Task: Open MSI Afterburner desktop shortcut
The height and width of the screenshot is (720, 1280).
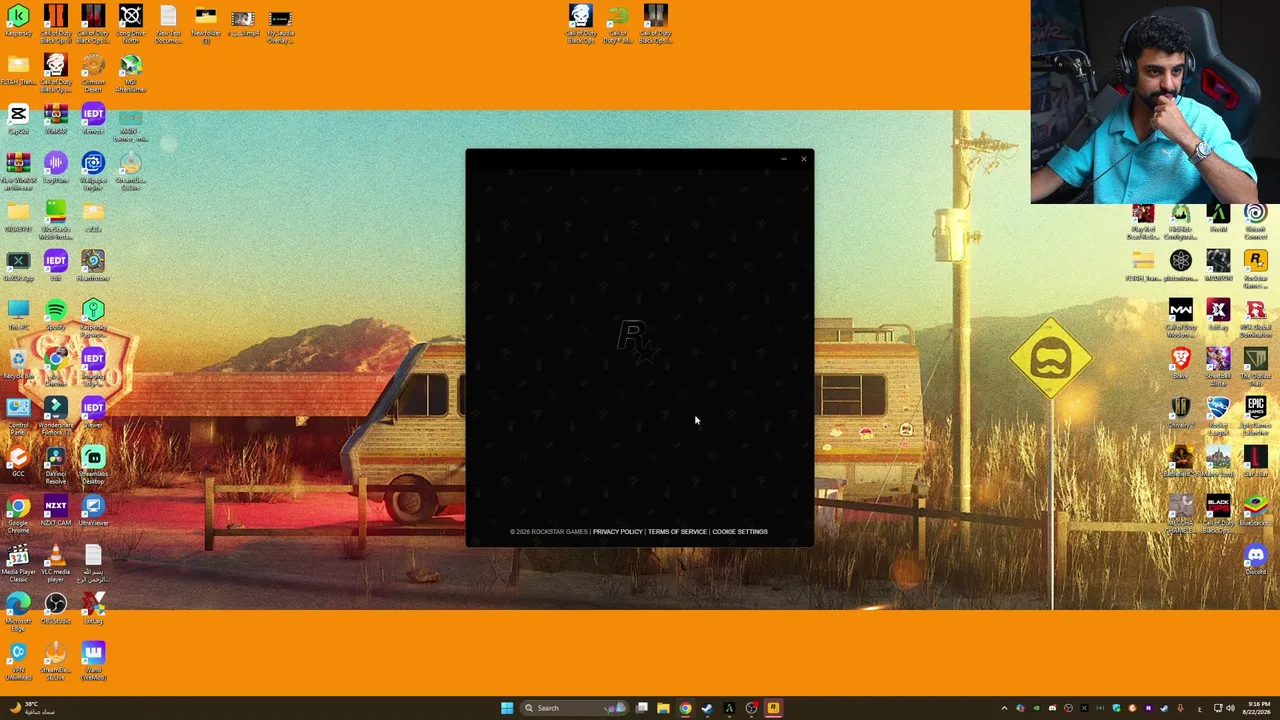Action: 130,73
